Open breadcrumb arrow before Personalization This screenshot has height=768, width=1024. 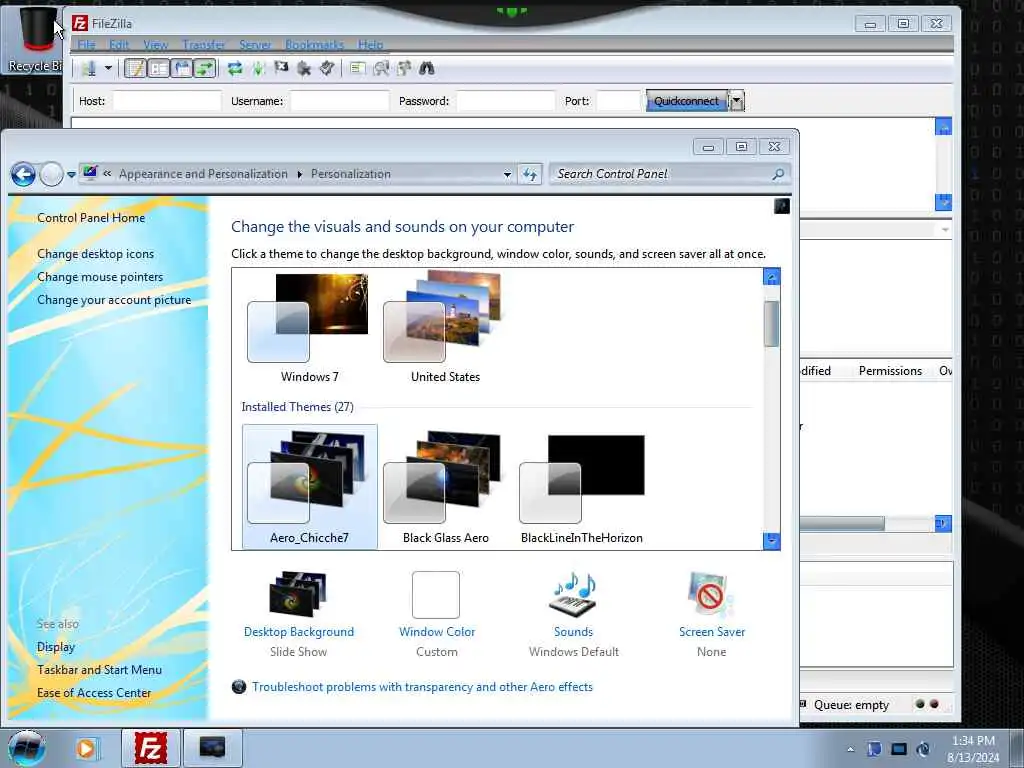coord(300,174)
